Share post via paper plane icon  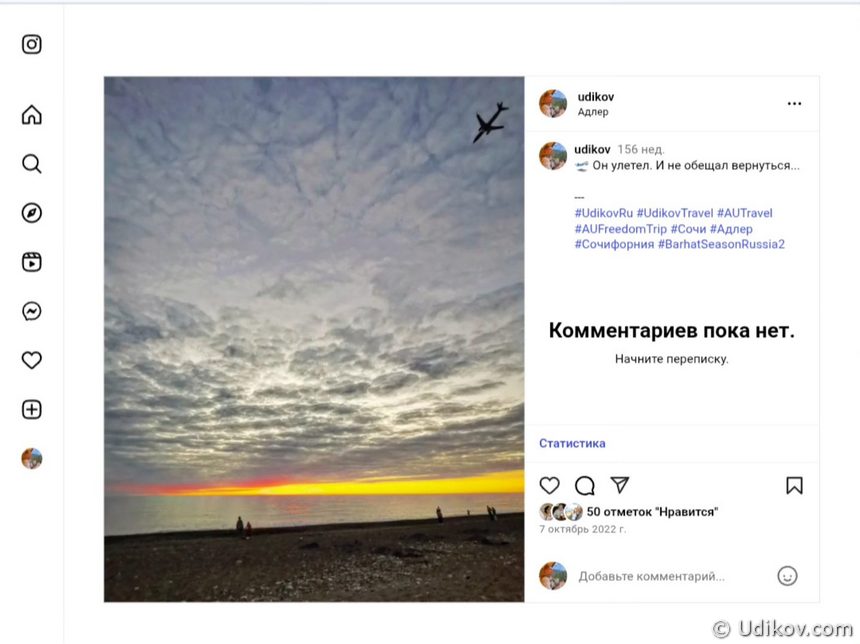(620, 485)
